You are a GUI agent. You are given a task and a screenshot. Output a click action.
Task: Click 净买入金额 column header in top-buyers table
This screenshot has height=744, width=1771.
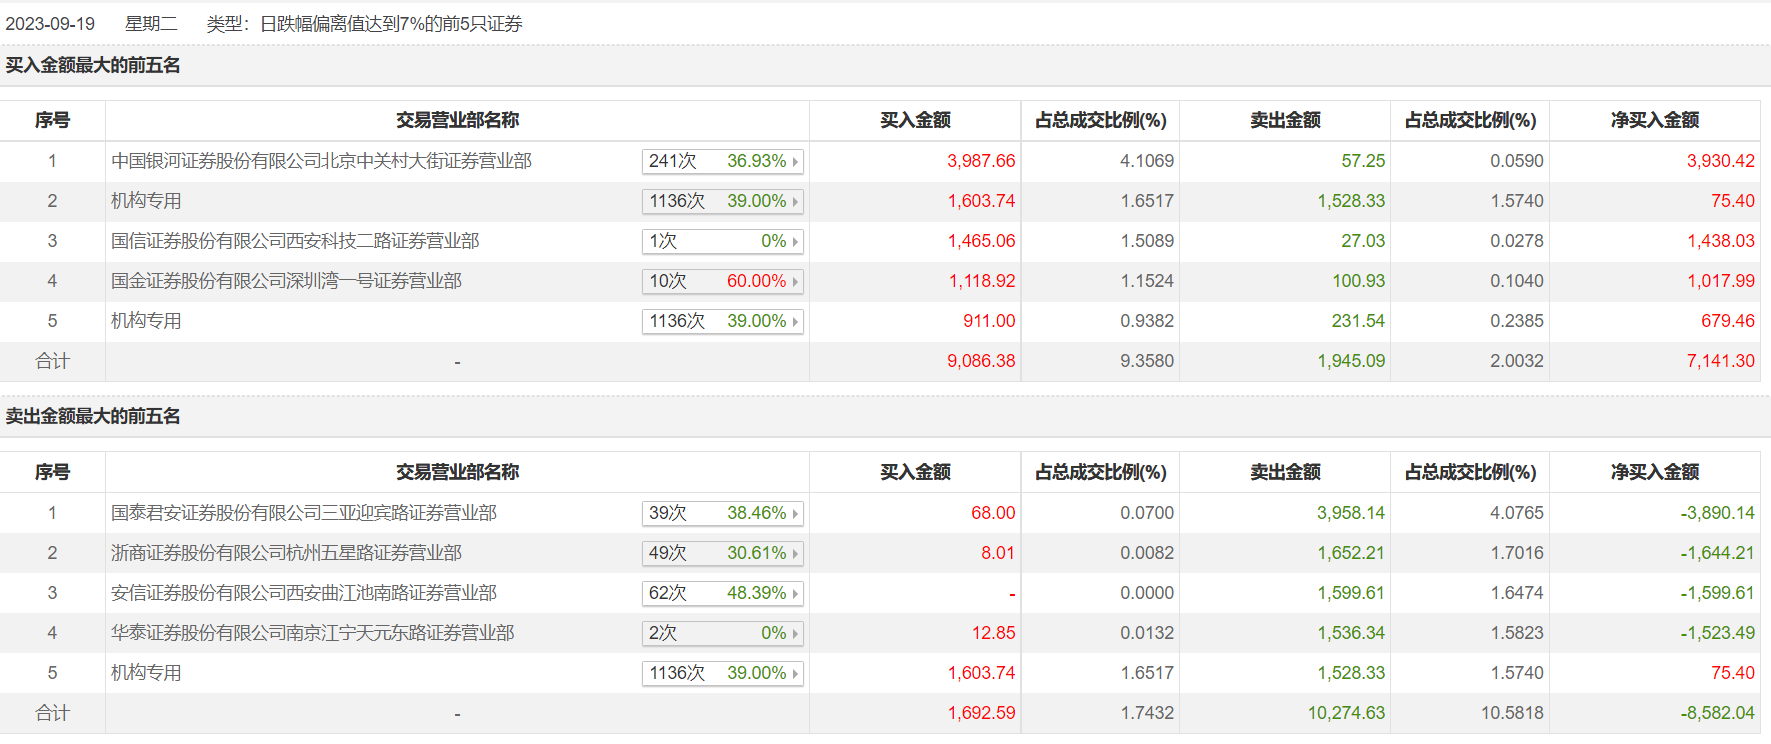1654,121
